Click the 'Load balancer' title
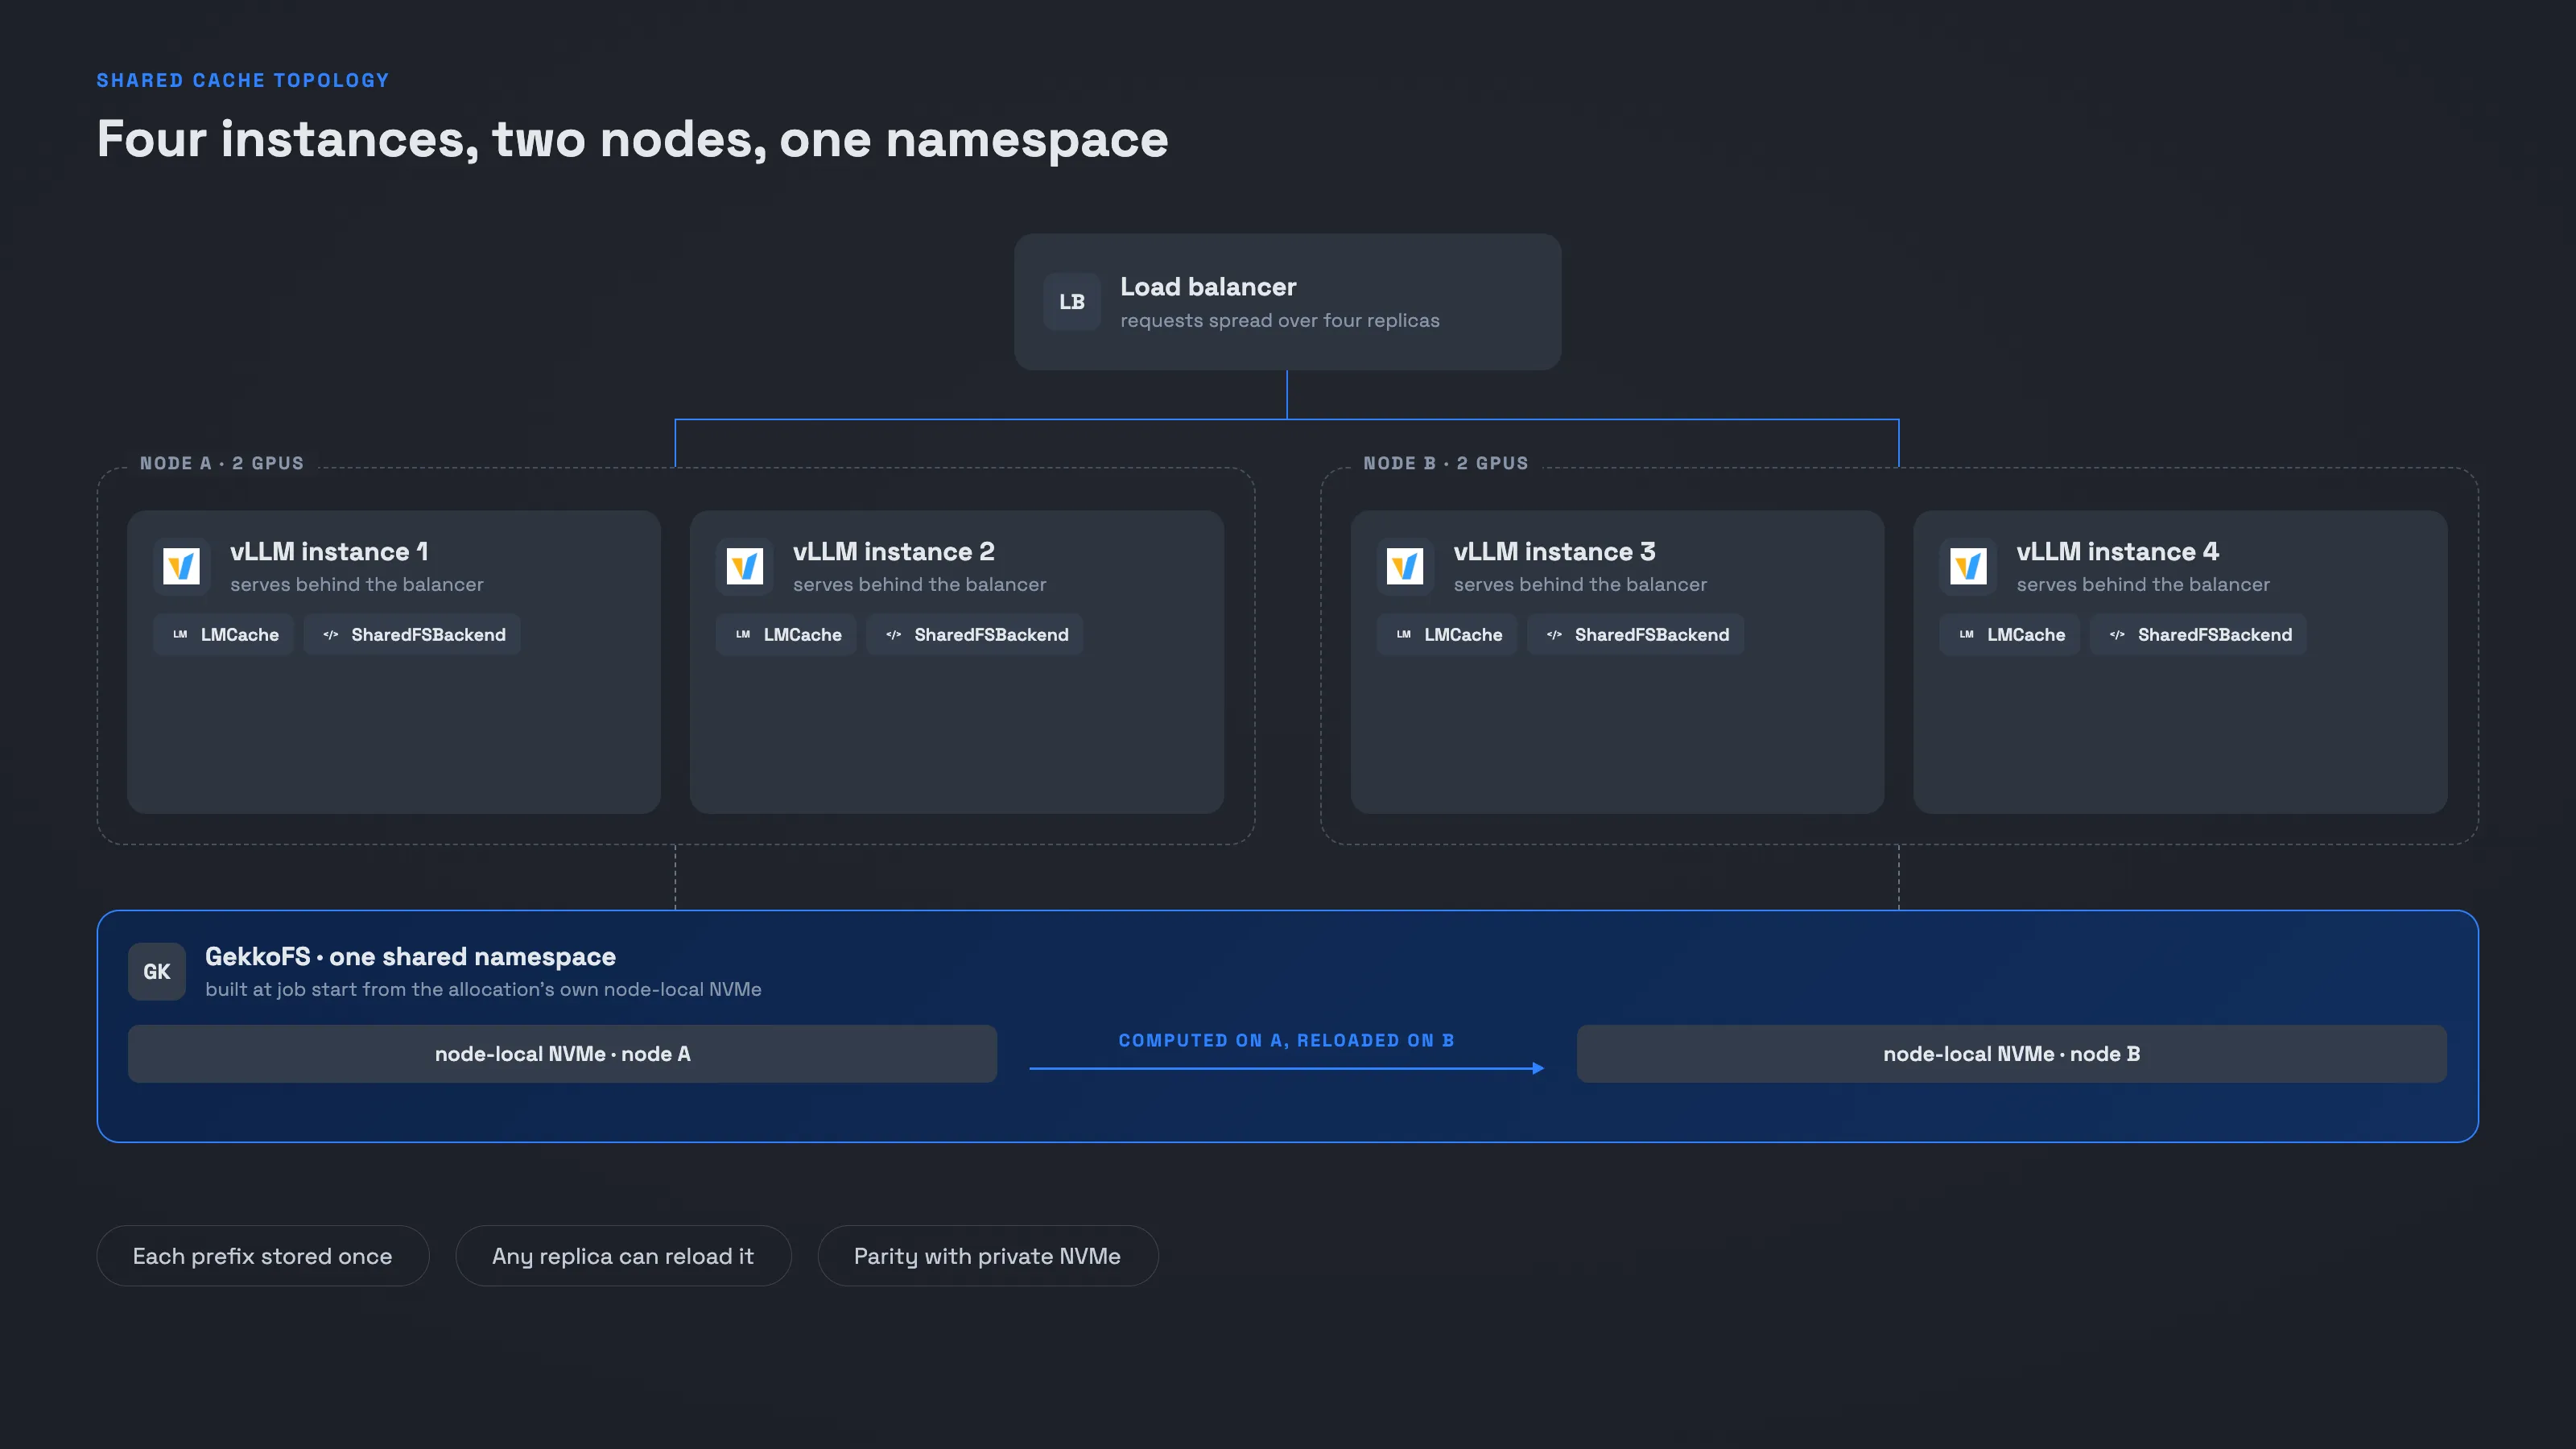This screenshot has width=2576, height=1449. 1208,287
